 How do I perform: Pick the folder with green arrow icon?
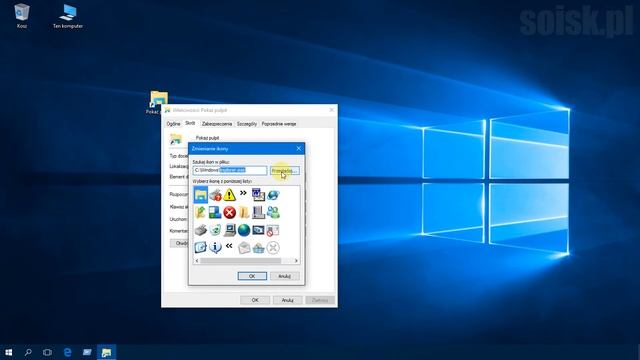click(200, 212)
